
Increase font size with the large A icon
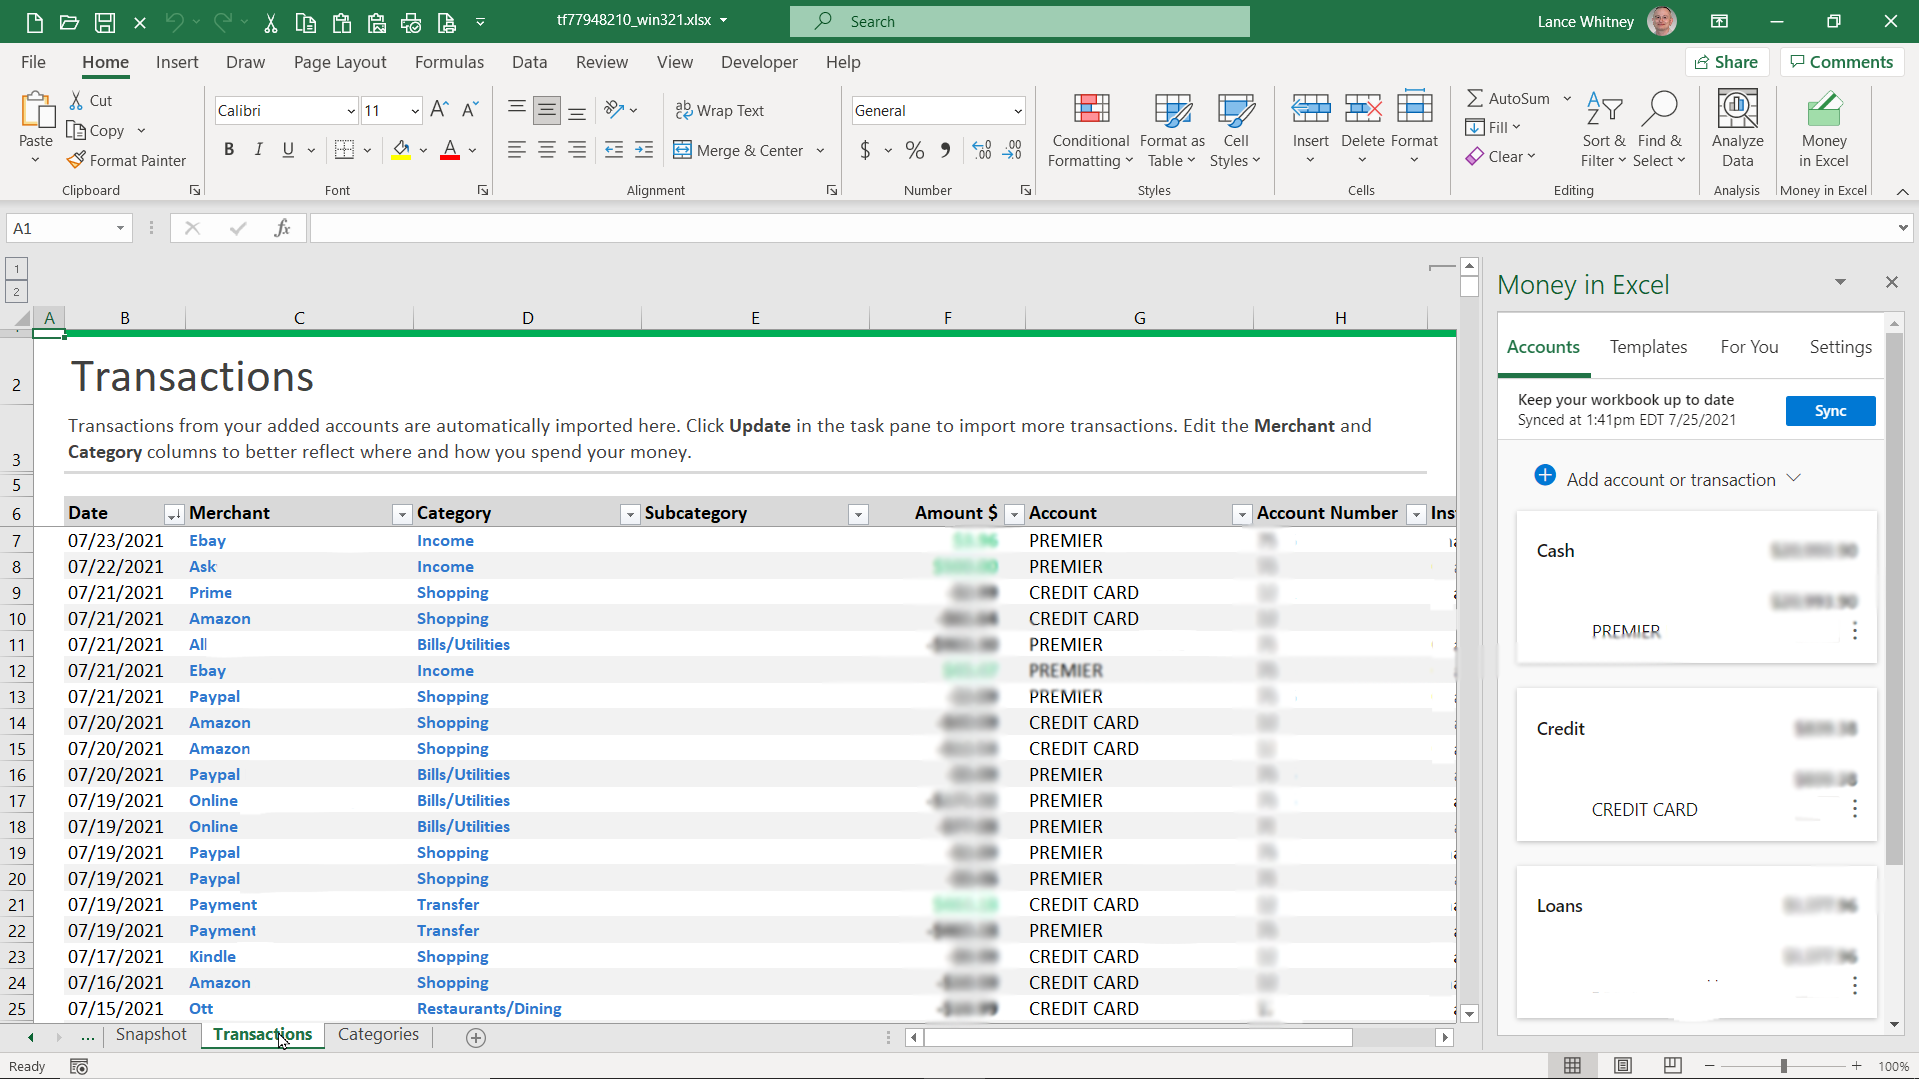pyautogui.click(x=439, y=110)
